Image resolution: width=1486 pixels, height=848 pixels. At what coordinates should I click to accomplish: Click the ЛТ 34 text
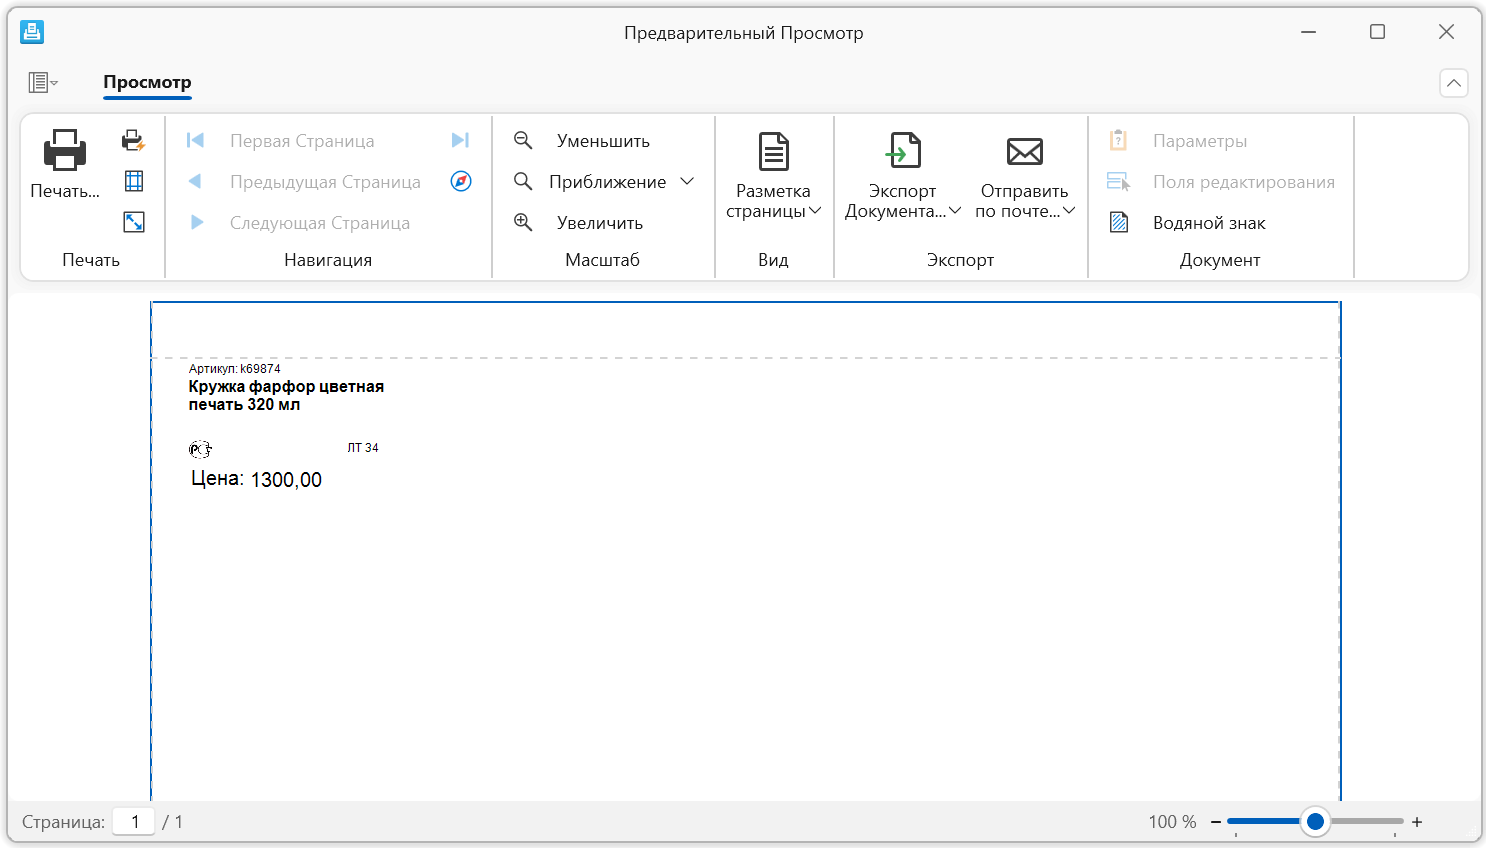click(363, 448)
